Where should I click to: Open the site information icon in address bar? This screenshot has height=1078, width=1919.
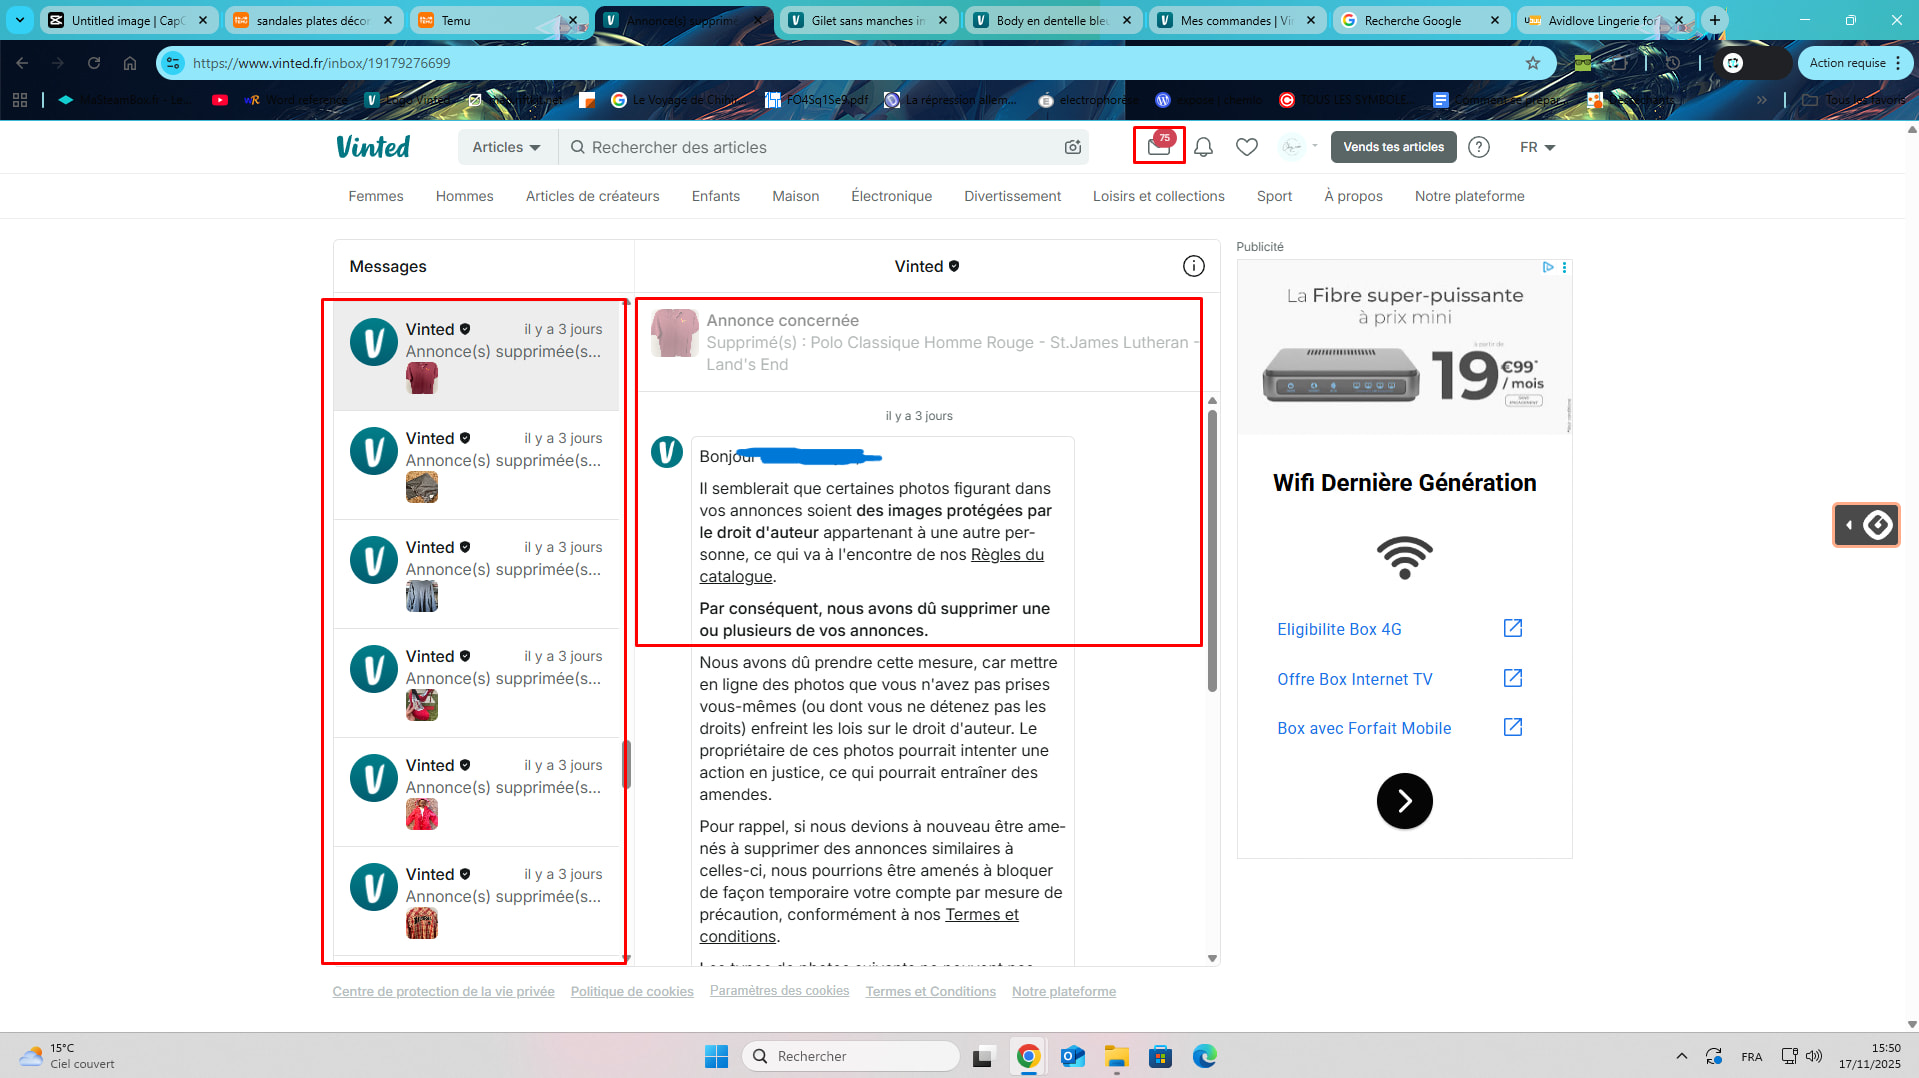click(x=174, y=63)
